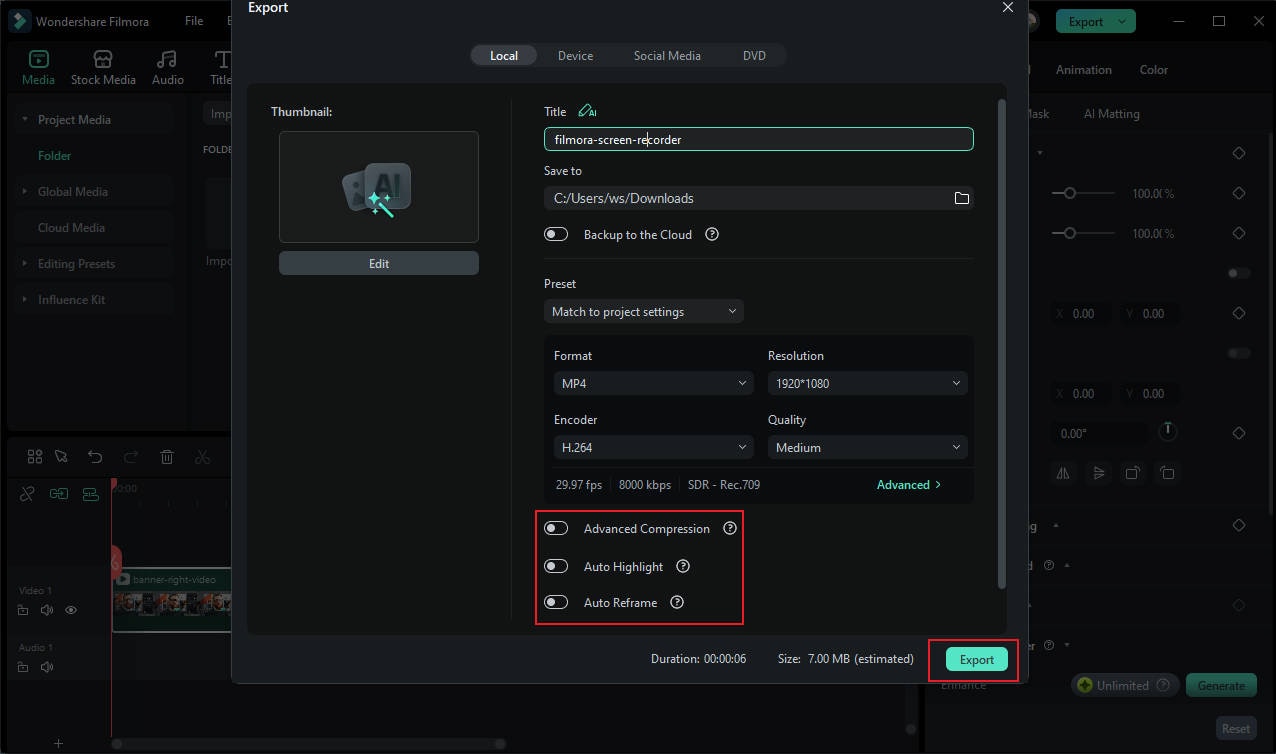Click the help icon next to Unlimited
1276x754 pixels.
(x=1162, y=685)
